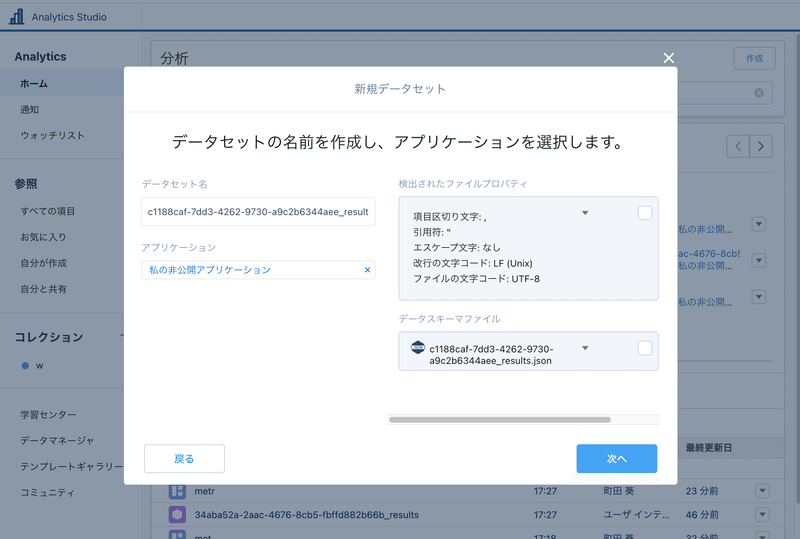Open the dropdown on the first 私の非公開 row
The height and width of the screenshot is (539, 800).
(759, 224)
